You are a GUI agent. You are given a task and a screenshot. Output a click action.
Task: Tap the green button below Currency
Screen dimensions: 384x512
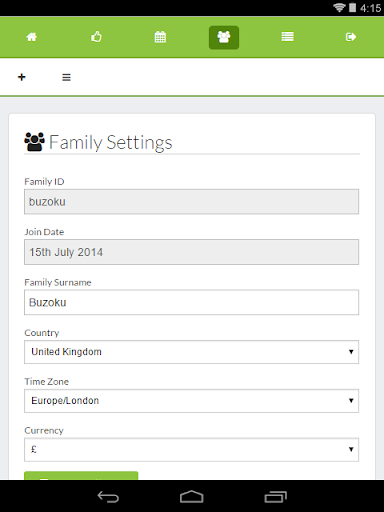[81, 475]
